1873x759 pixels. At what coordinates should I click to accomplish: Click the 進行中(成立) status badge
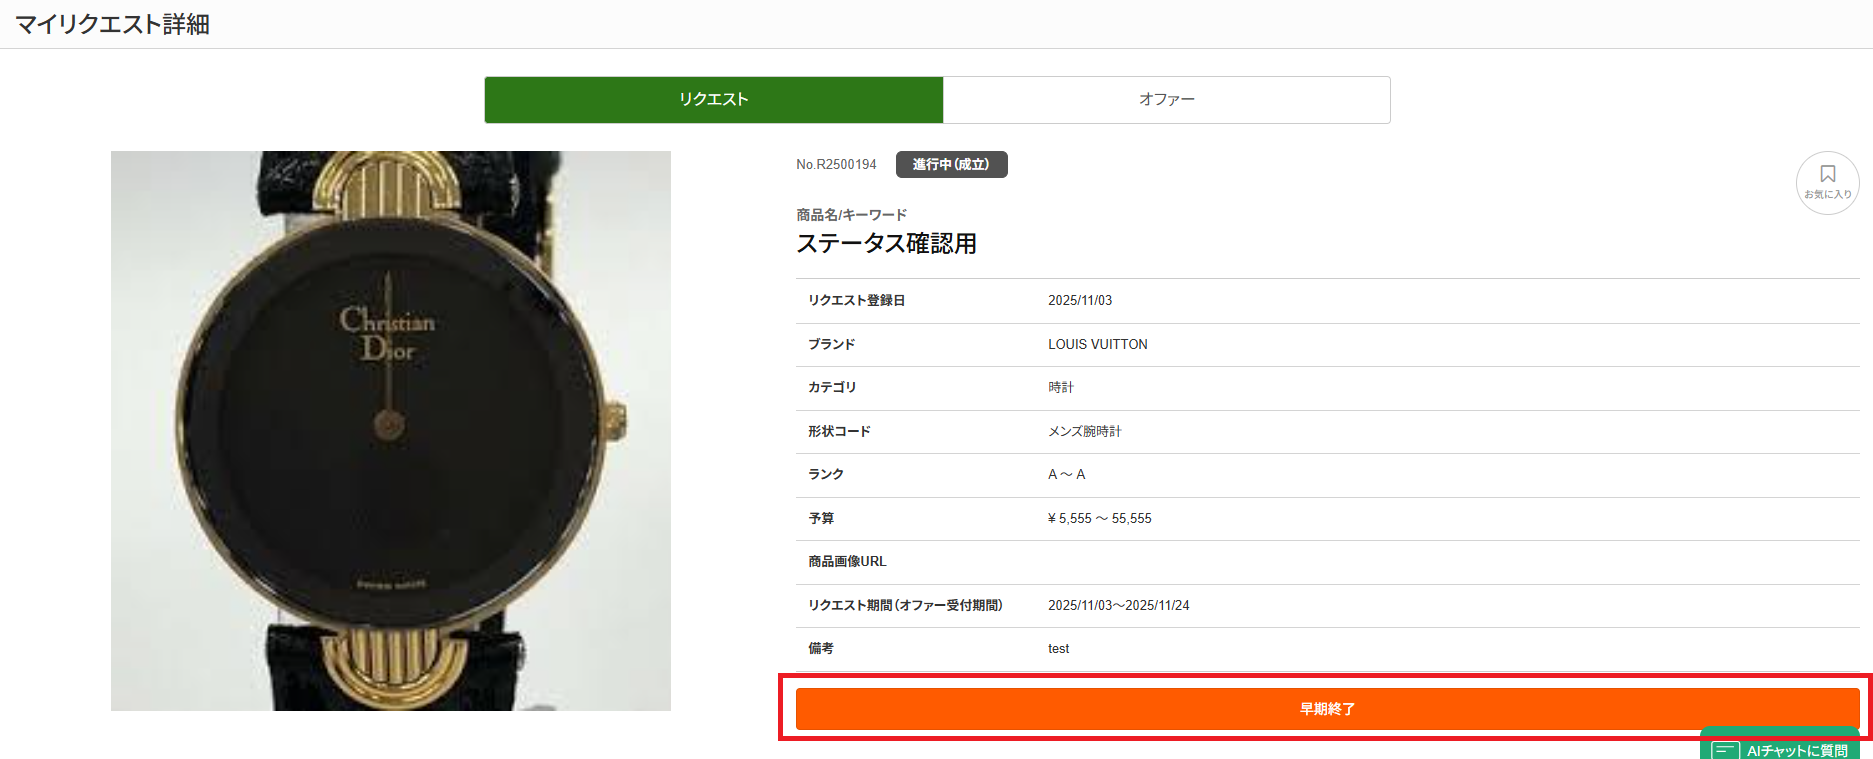[951, 164]
